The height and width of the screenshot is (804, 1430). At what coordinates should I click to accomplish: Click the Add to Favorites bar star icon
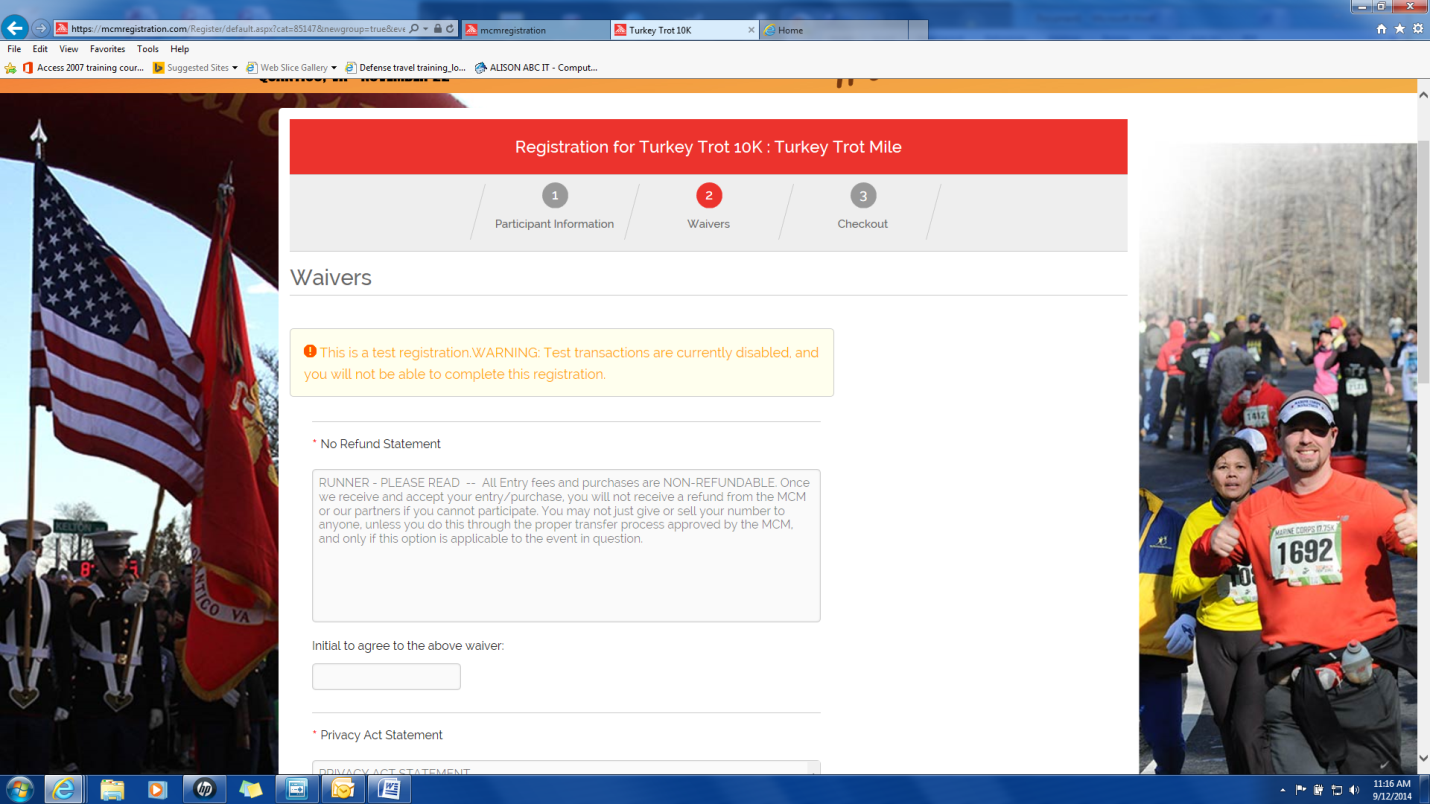coord(11,68)
